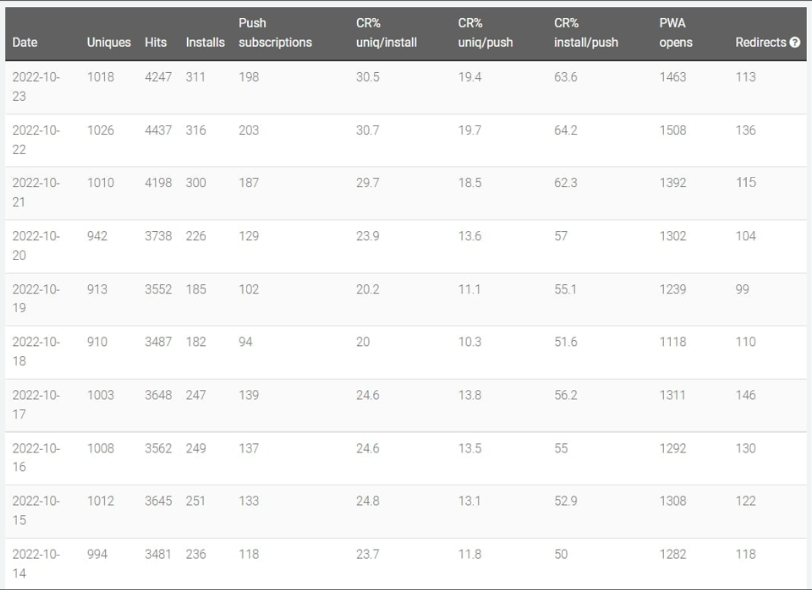
Task: Select the 2022-10-22 date cell
Action: (36, 140)
